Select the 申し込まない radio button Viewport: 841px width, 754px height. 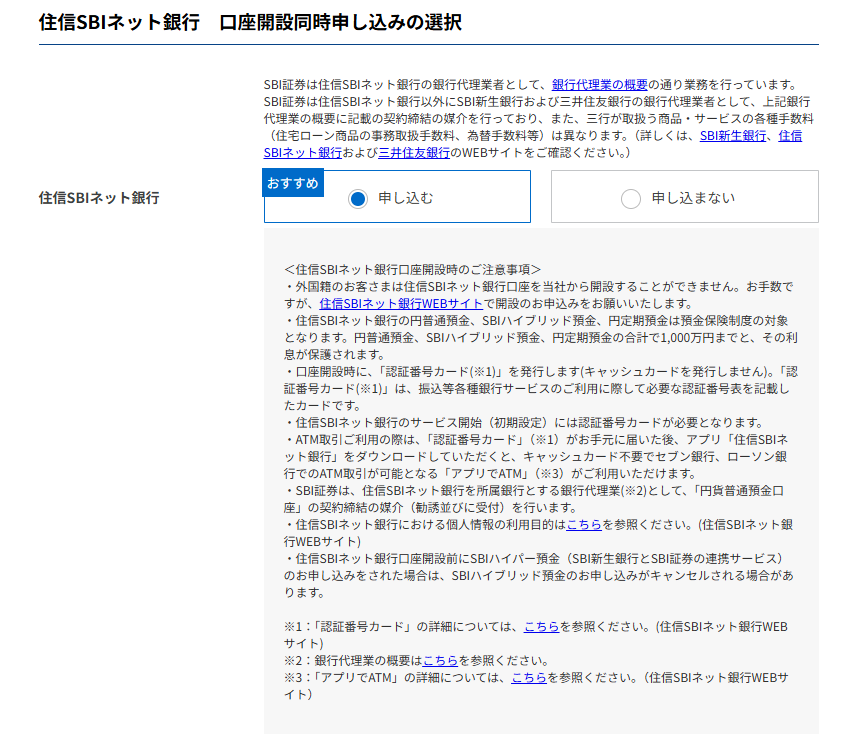630,198
